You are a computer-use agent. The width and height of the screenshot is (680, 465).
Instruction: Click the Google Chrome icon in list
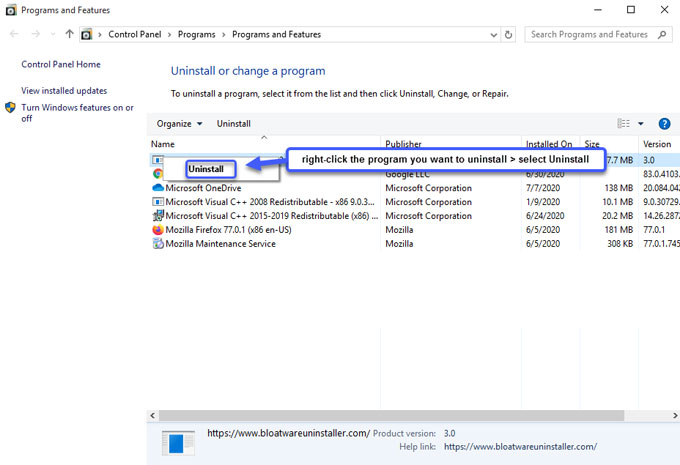[157, 174]
